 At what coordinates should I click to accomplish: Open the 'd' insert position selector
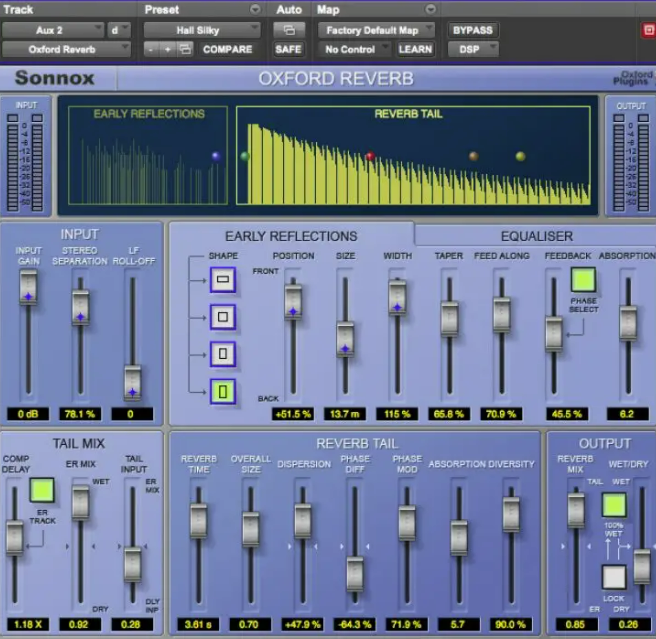[119, 30]
